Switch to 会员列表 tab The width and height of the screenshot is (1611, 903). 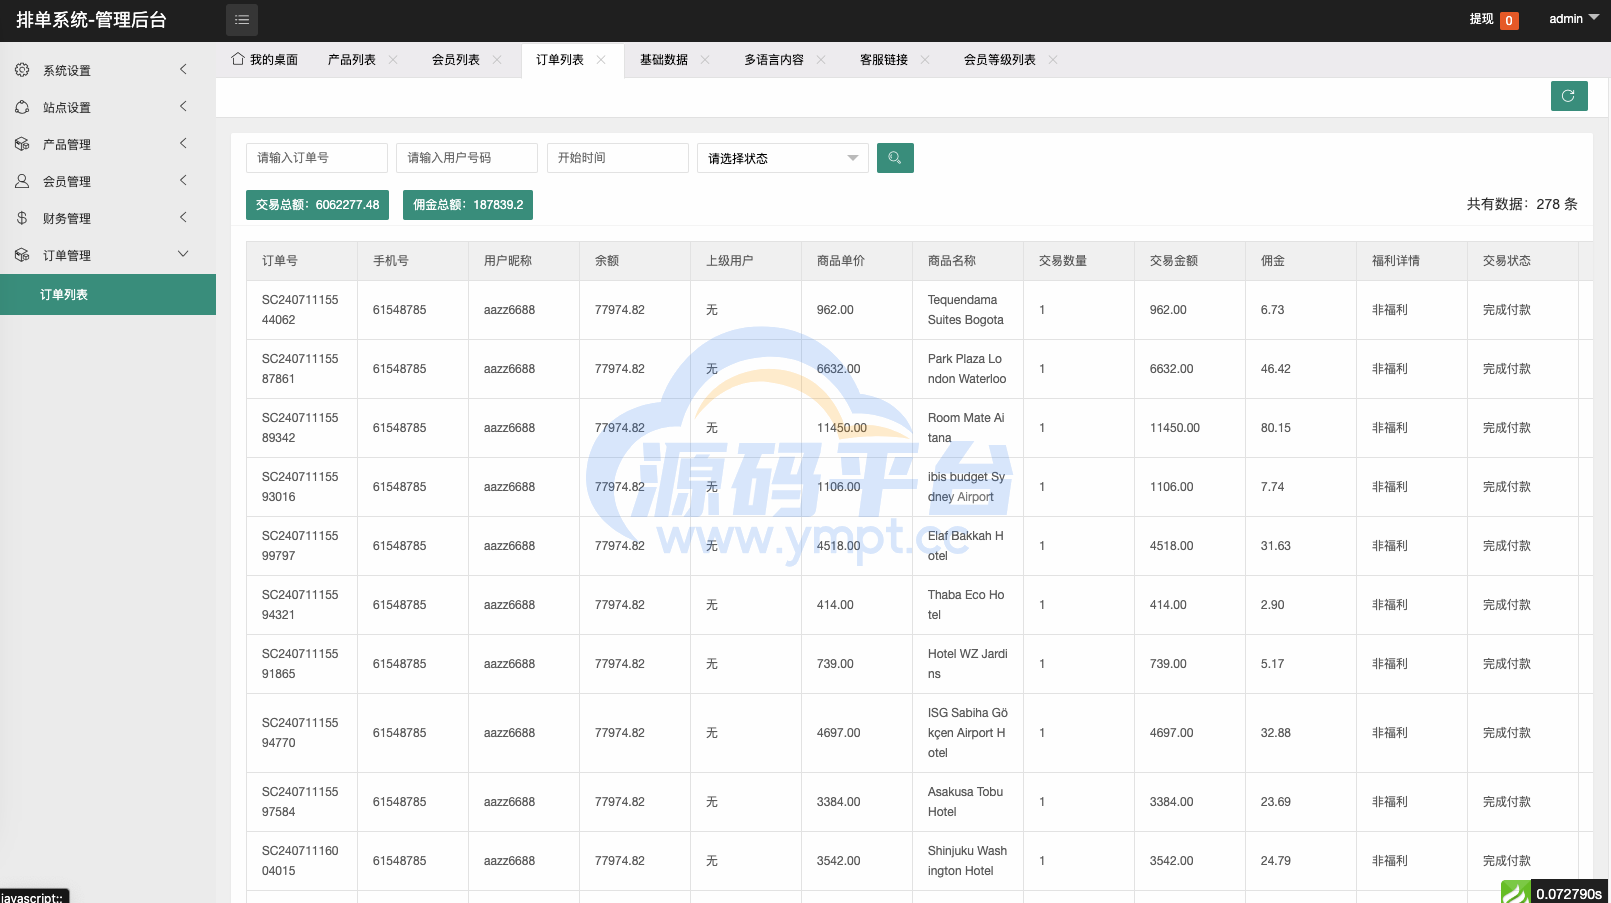tap(456, 60)
